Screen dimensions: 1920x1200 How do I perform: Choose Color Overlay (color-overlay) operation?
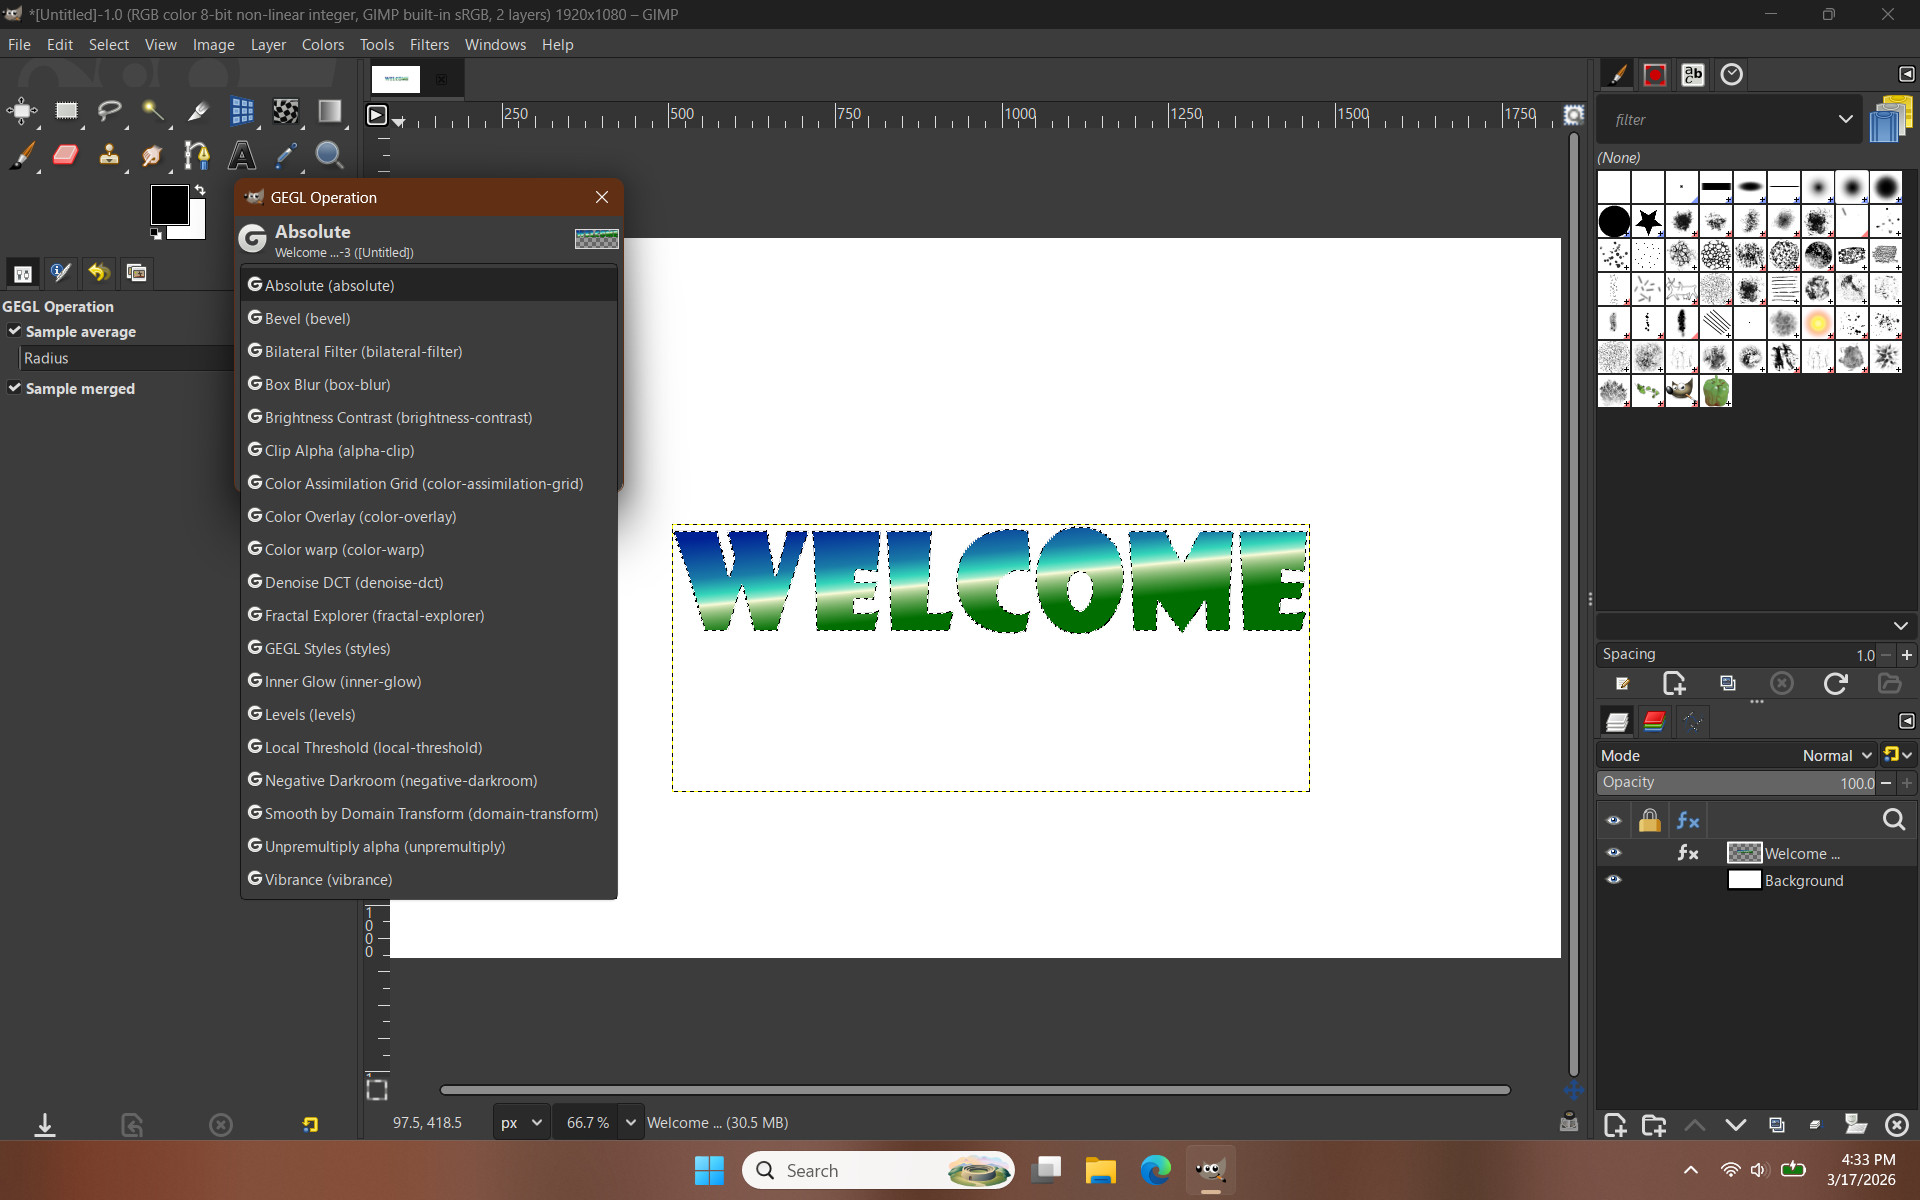click(x=429, y=516)
